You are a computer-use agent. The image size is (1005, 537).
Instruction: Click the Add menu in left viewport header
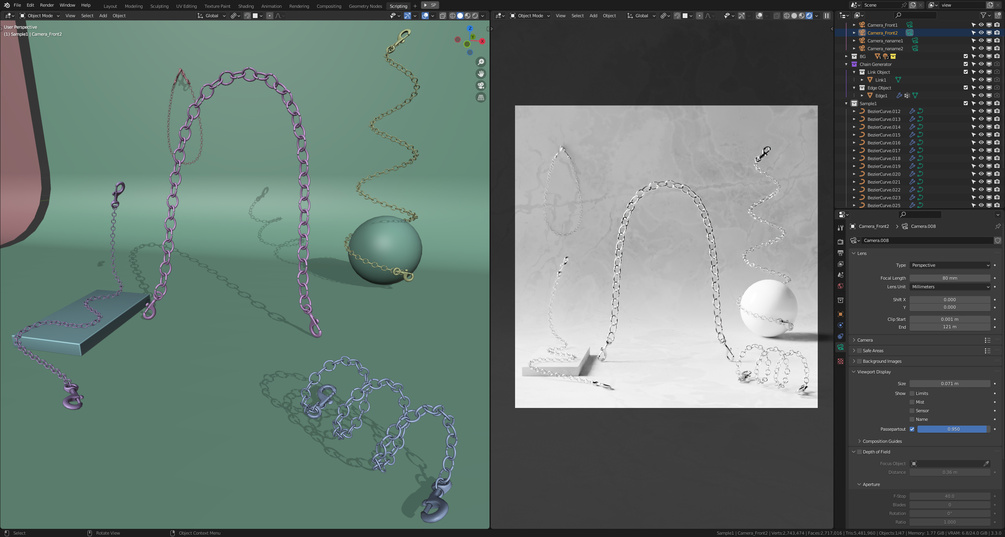(x=103, y=15)
